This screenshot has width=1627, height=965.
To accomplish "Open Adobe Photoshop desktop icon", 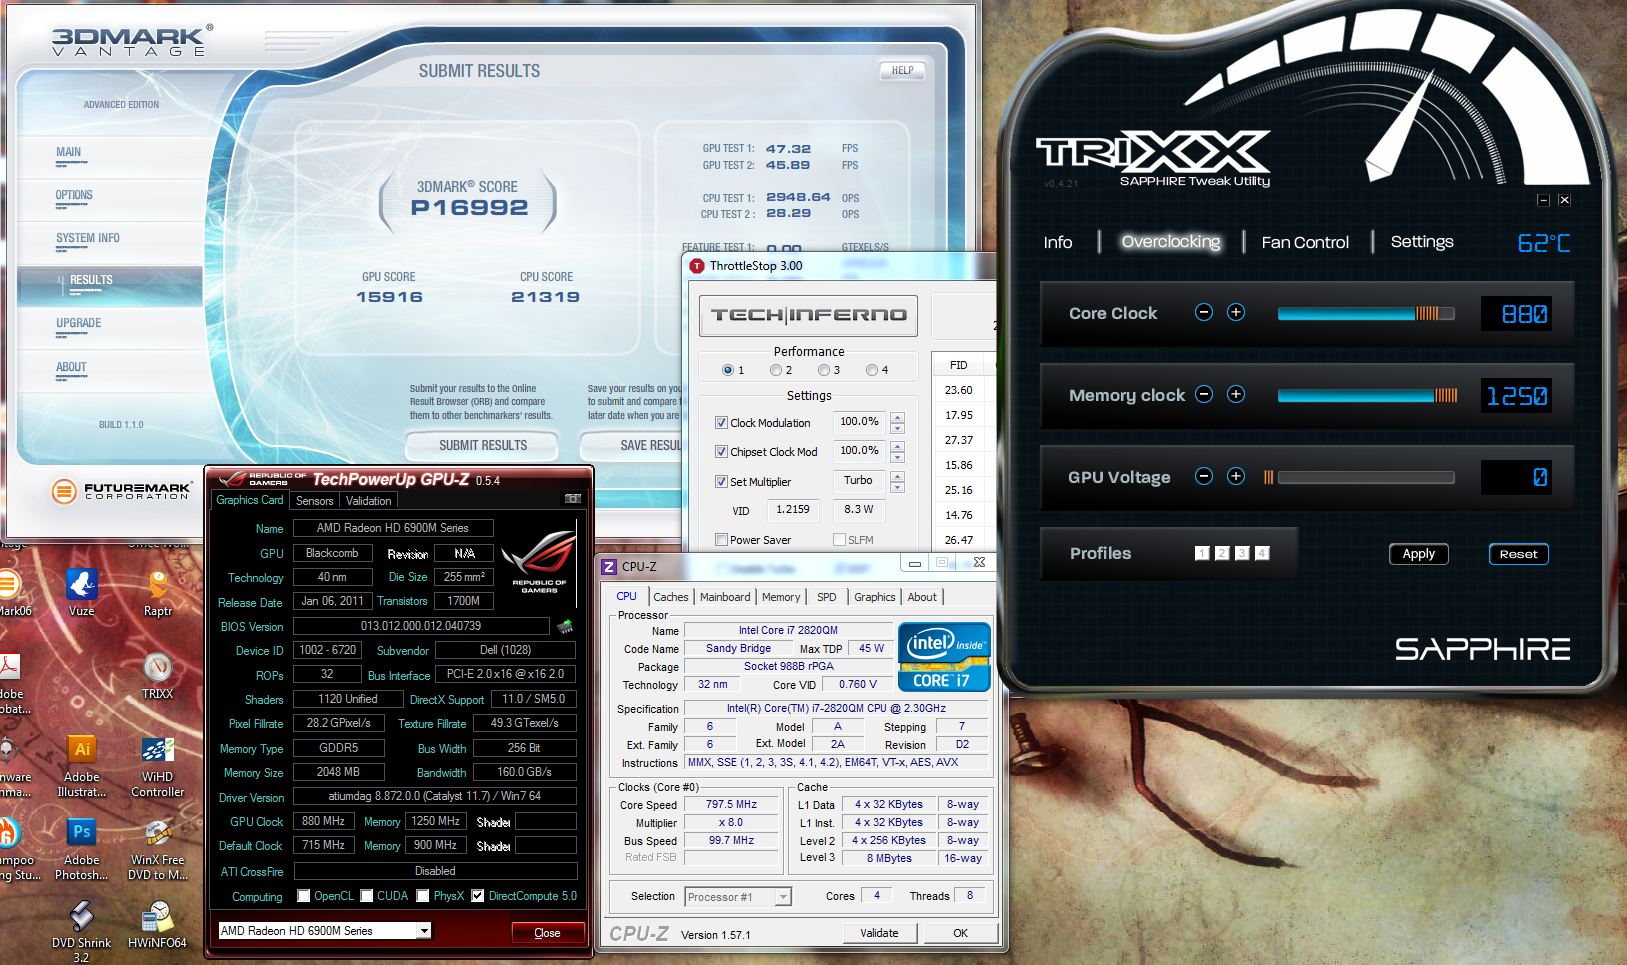I will (82, 850).
